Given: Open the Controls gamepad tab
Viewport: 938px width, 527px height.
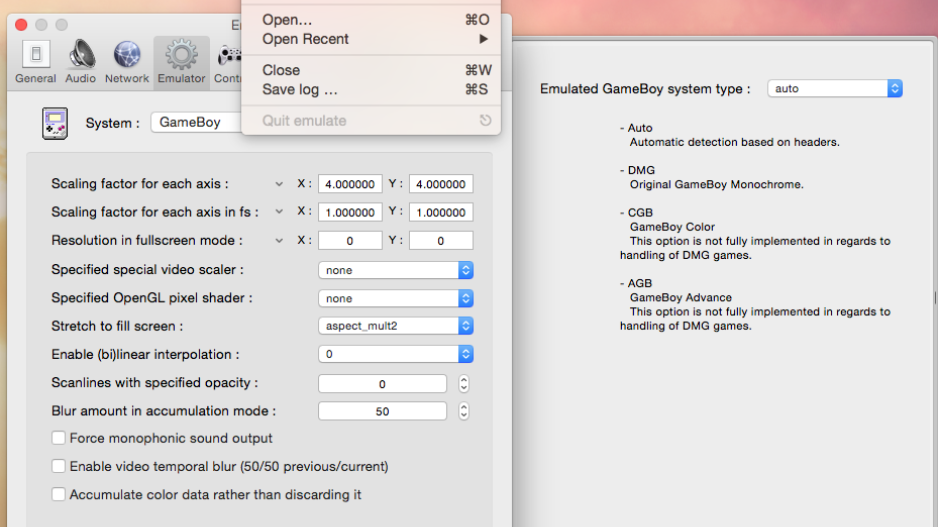Looking at the screenshot, I should point(228,62).
